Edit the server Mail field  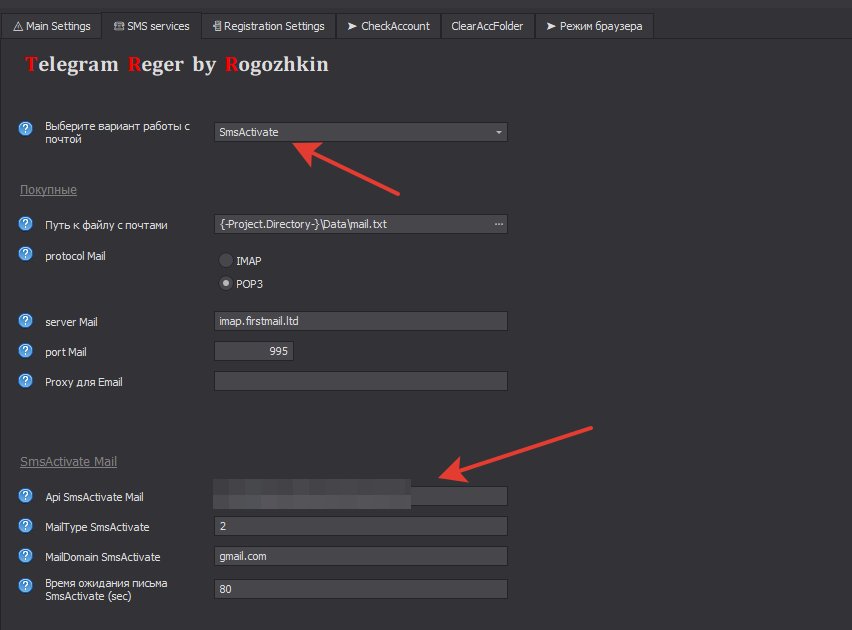coord(361,321)
